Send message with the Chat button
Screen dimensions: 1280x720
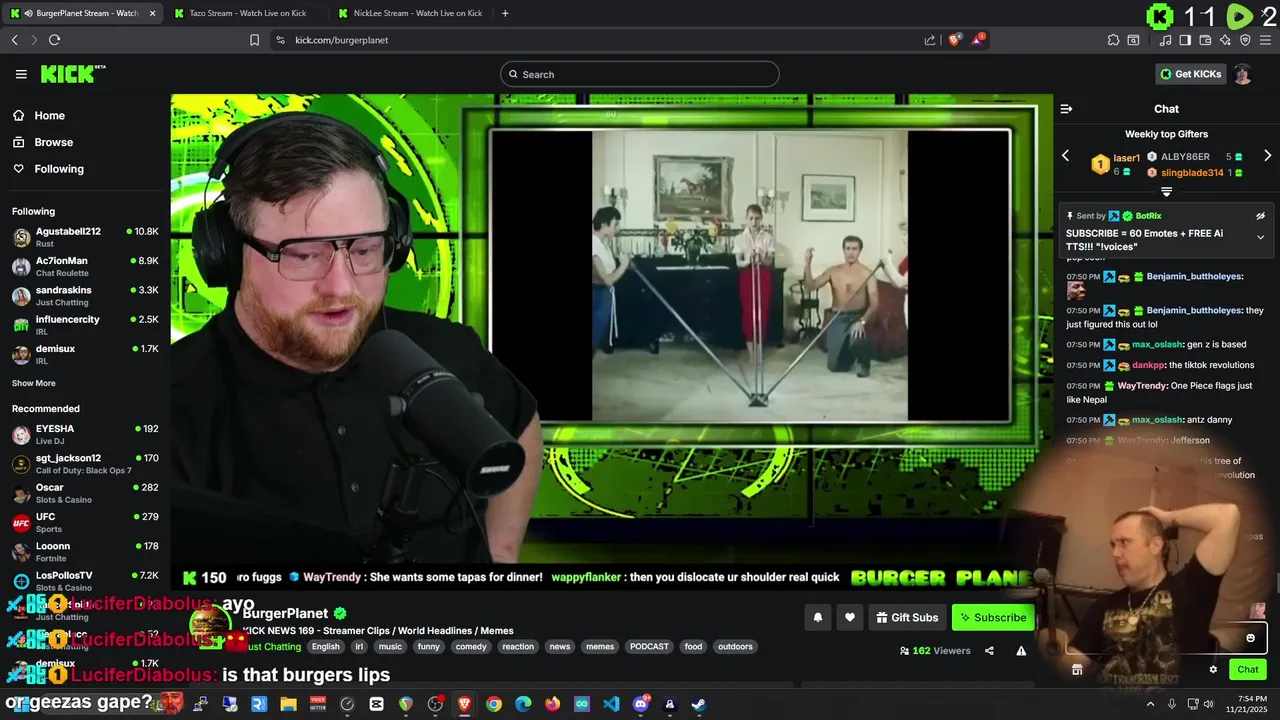[1248, 670]
